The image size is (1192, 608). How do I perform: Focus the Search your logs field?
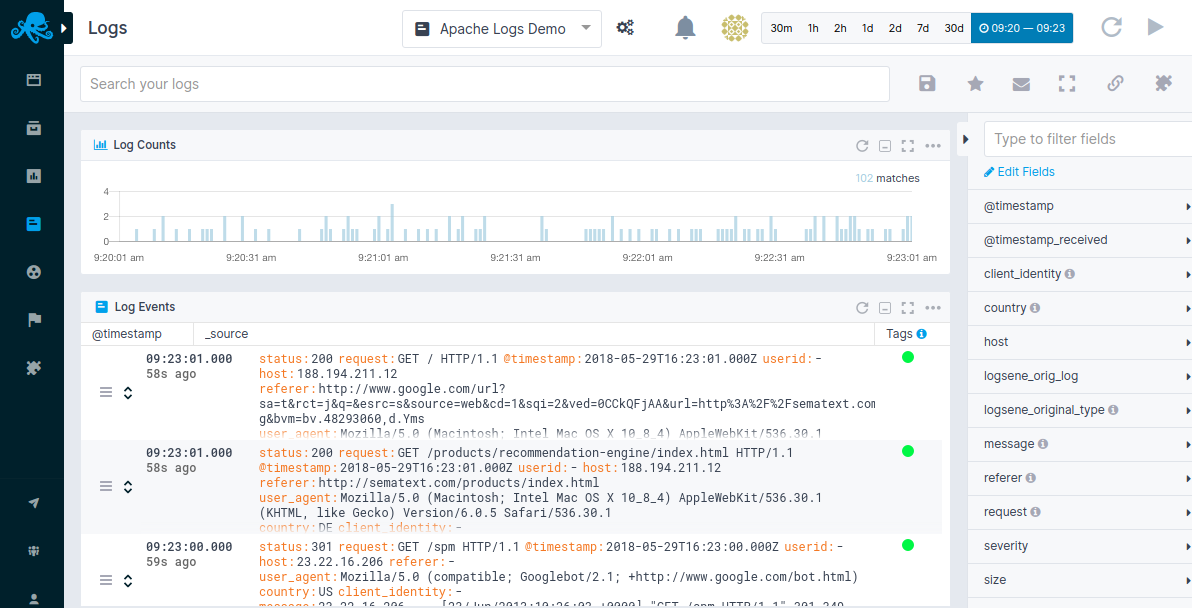click(x=485, y=84)
